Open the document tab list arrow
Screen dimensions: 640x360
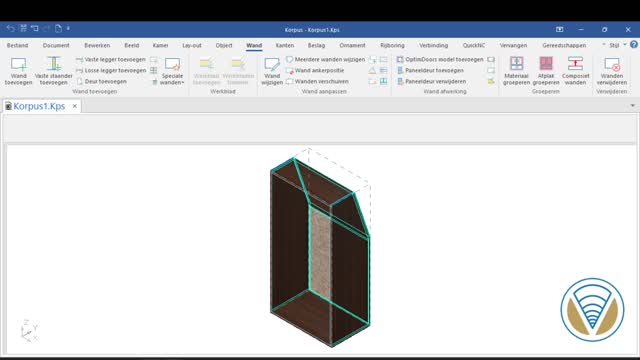[x=633, y=106]
